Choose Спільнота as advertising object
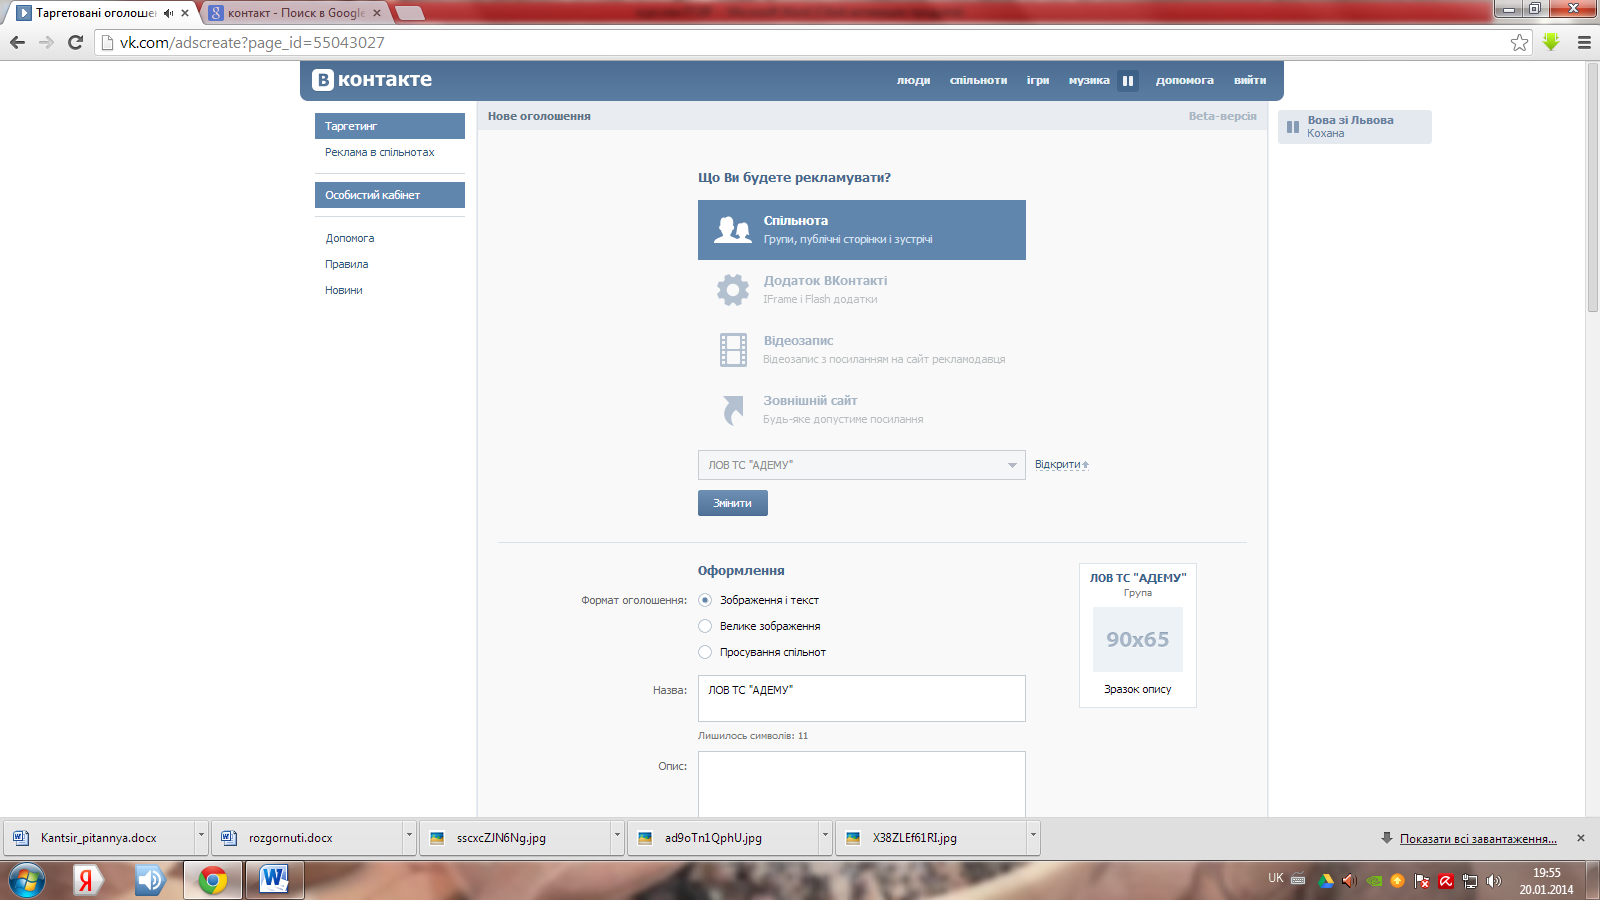 (x=862, y=230)
